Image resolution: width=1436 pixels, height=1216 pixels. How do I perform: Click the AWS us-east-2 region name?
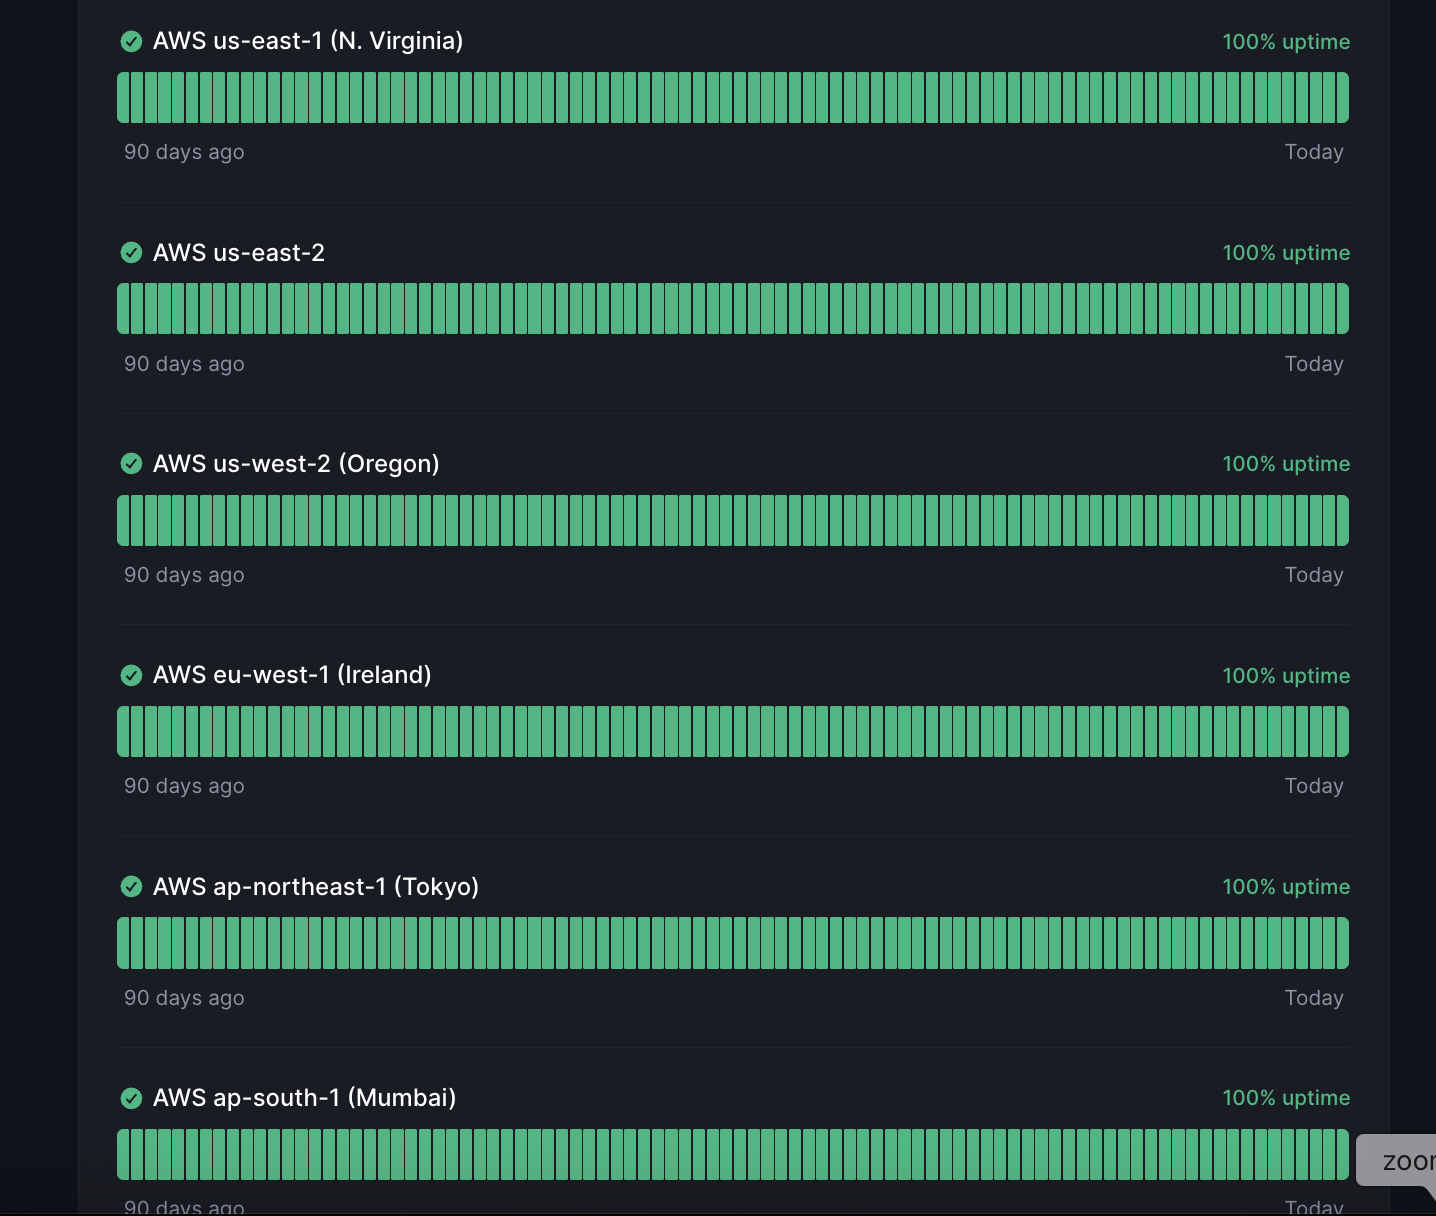(x=238, y=253)
